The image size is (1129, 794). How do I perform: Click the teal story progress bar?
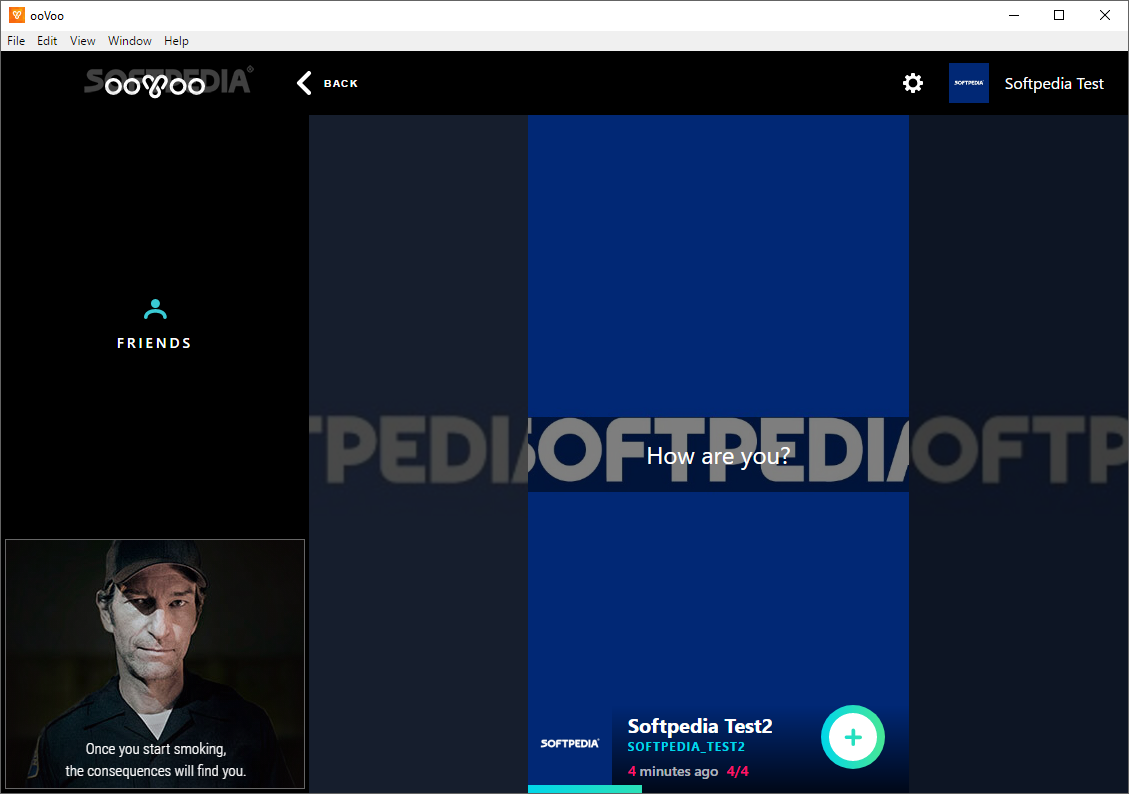(x=585, y=790)
